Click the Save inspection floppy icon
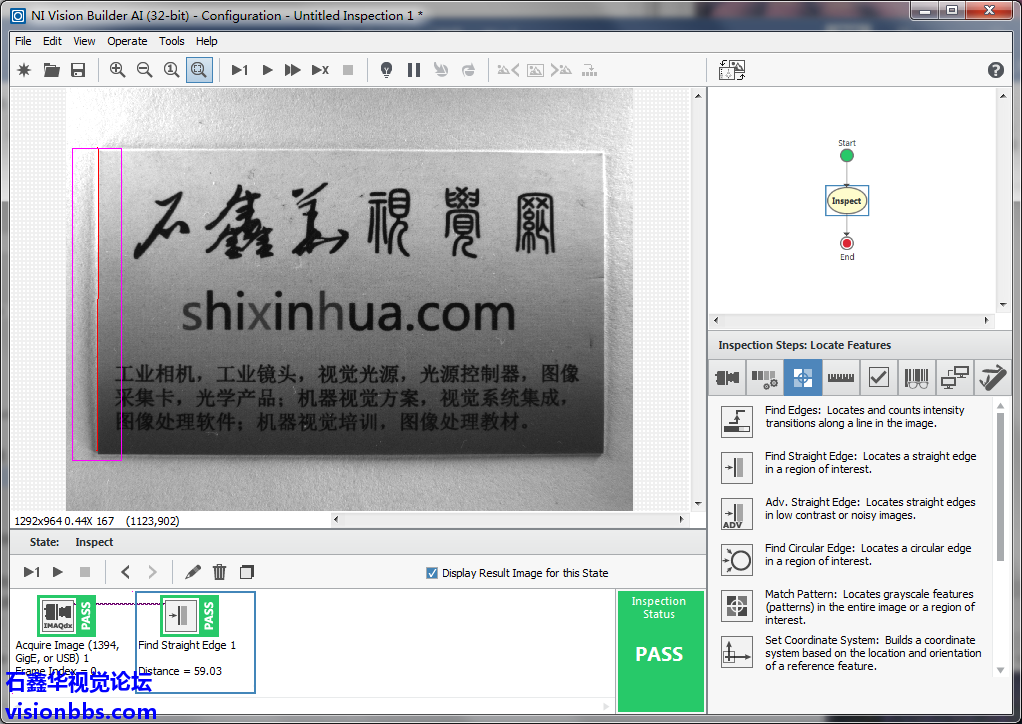The width and height of the screenshot is (1022, 724). (78, 70)
